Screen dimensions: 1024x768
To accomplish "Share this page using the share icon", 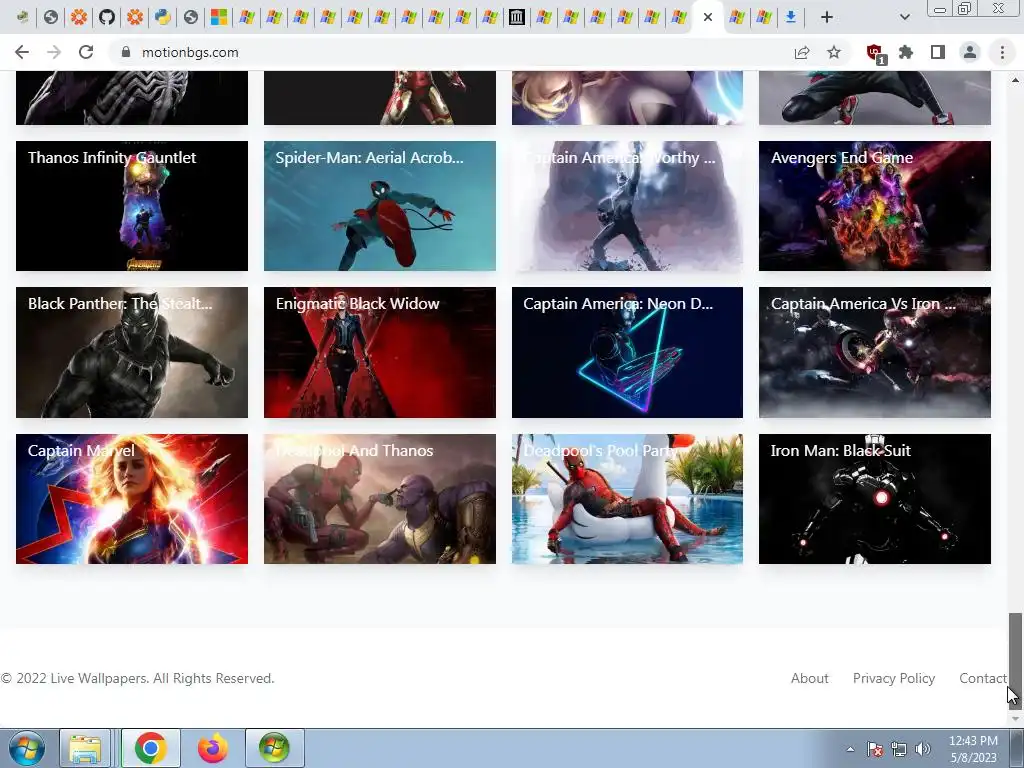I will (802, 52).
